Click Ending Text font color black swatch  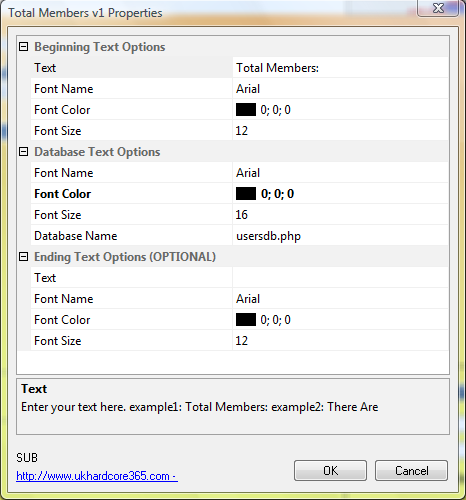(x=246, y=320)
